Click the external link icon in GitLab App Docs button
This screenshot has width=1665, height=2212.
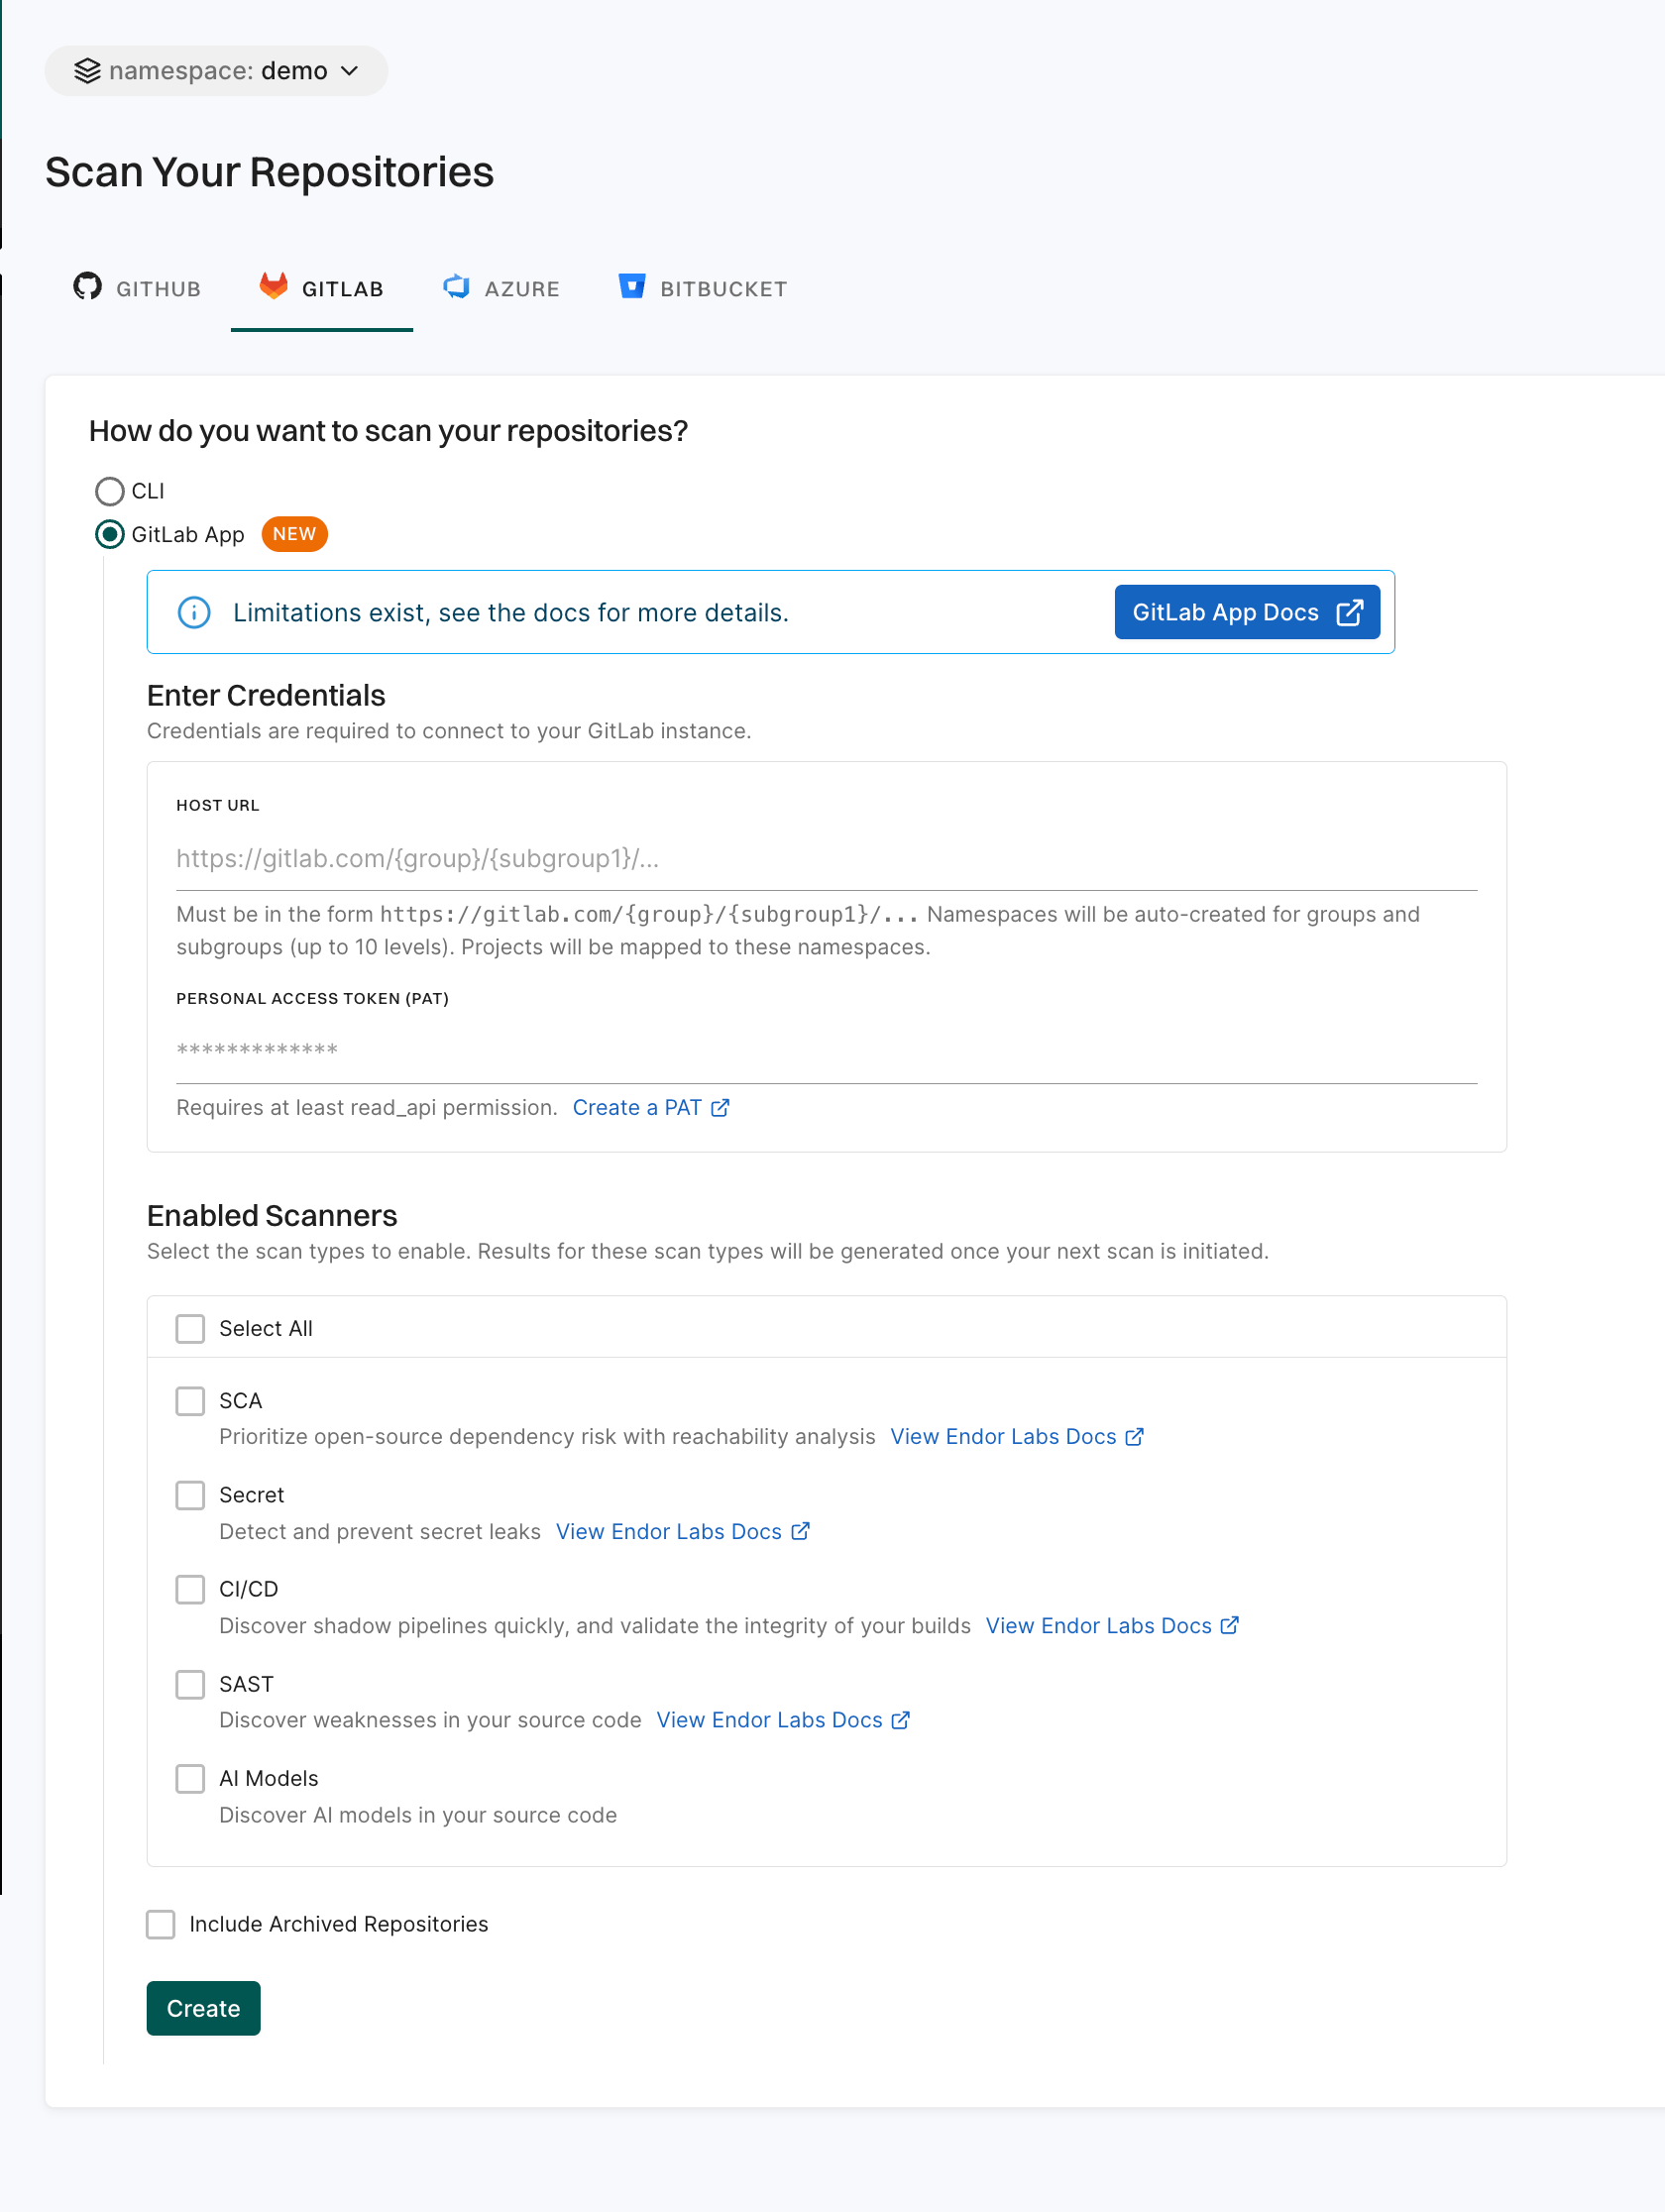pyautogui.click(x=1349, y=613)
